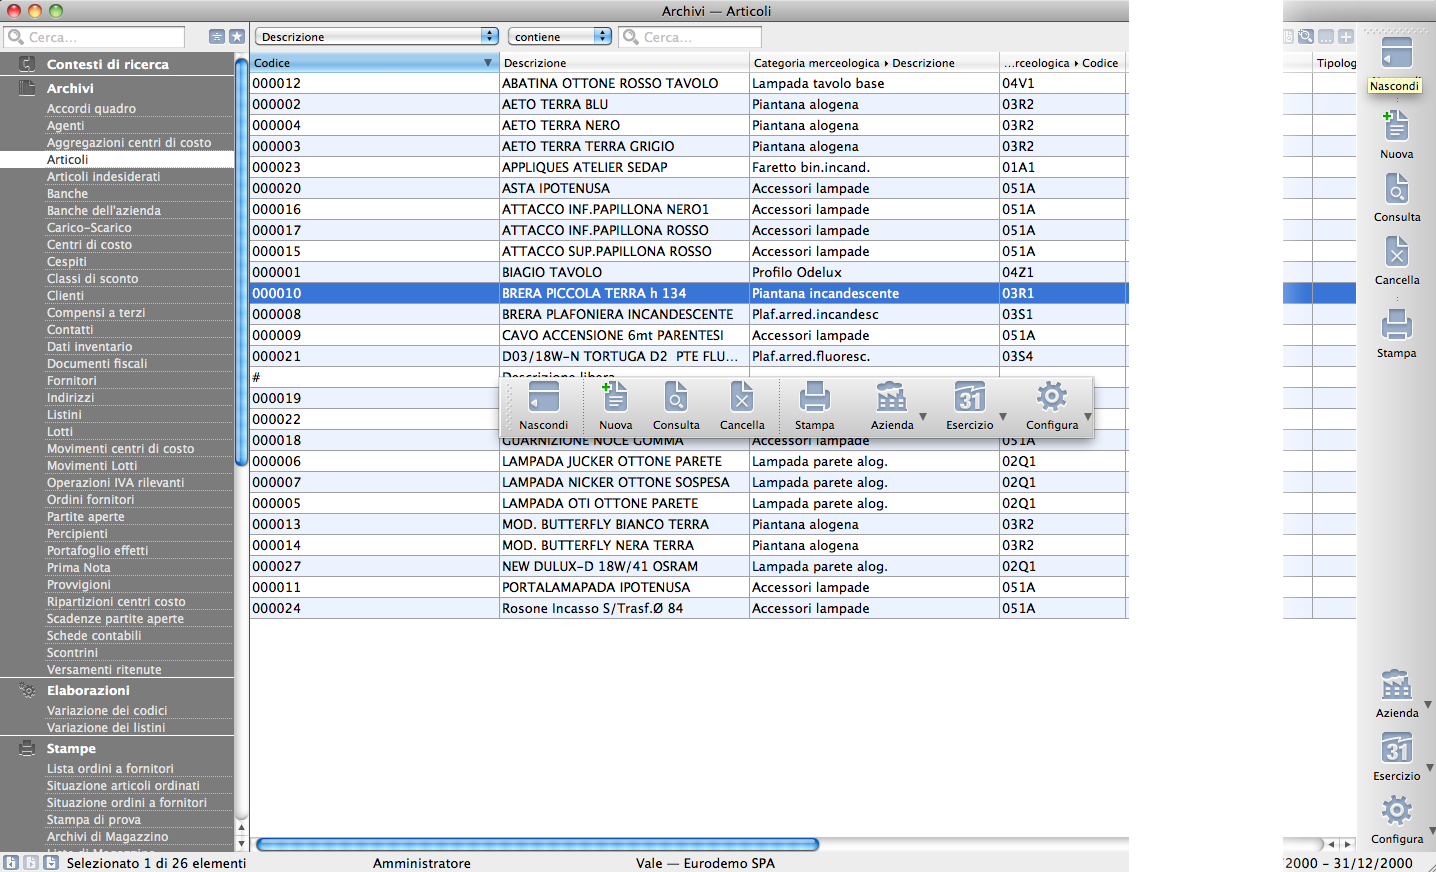
Task: Click the star favorites icon near sidebar search
Action: coord(237,37)
